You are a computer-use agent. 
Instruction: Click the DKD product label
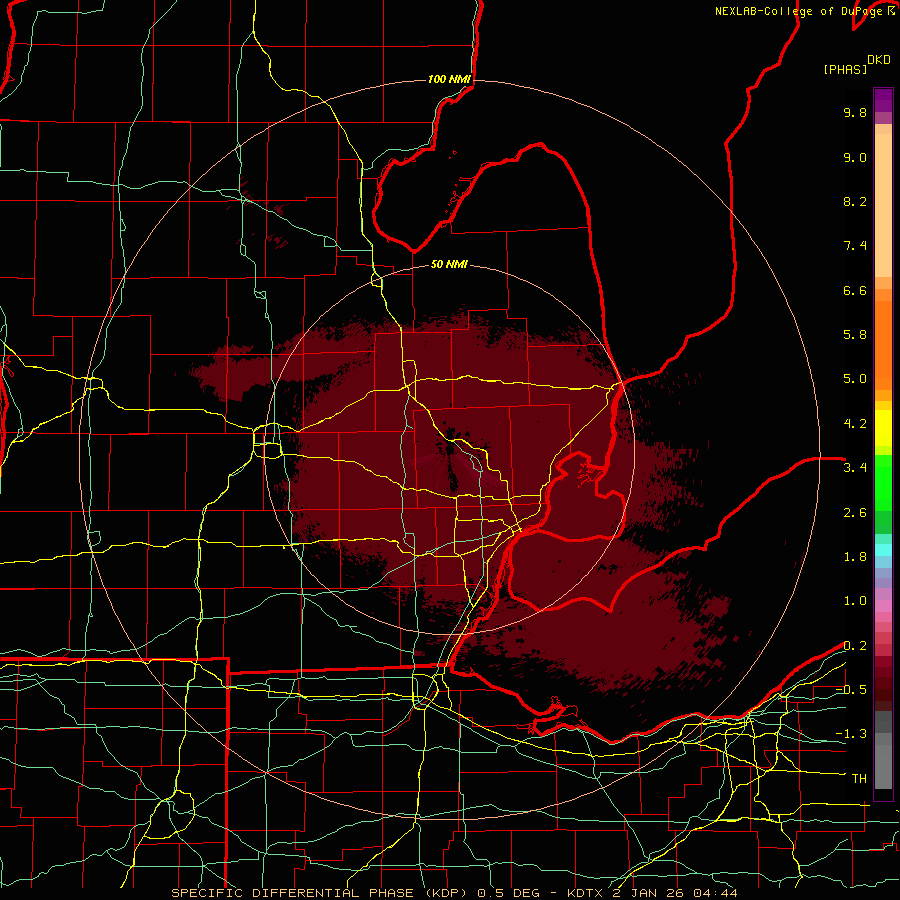[879, 60]
